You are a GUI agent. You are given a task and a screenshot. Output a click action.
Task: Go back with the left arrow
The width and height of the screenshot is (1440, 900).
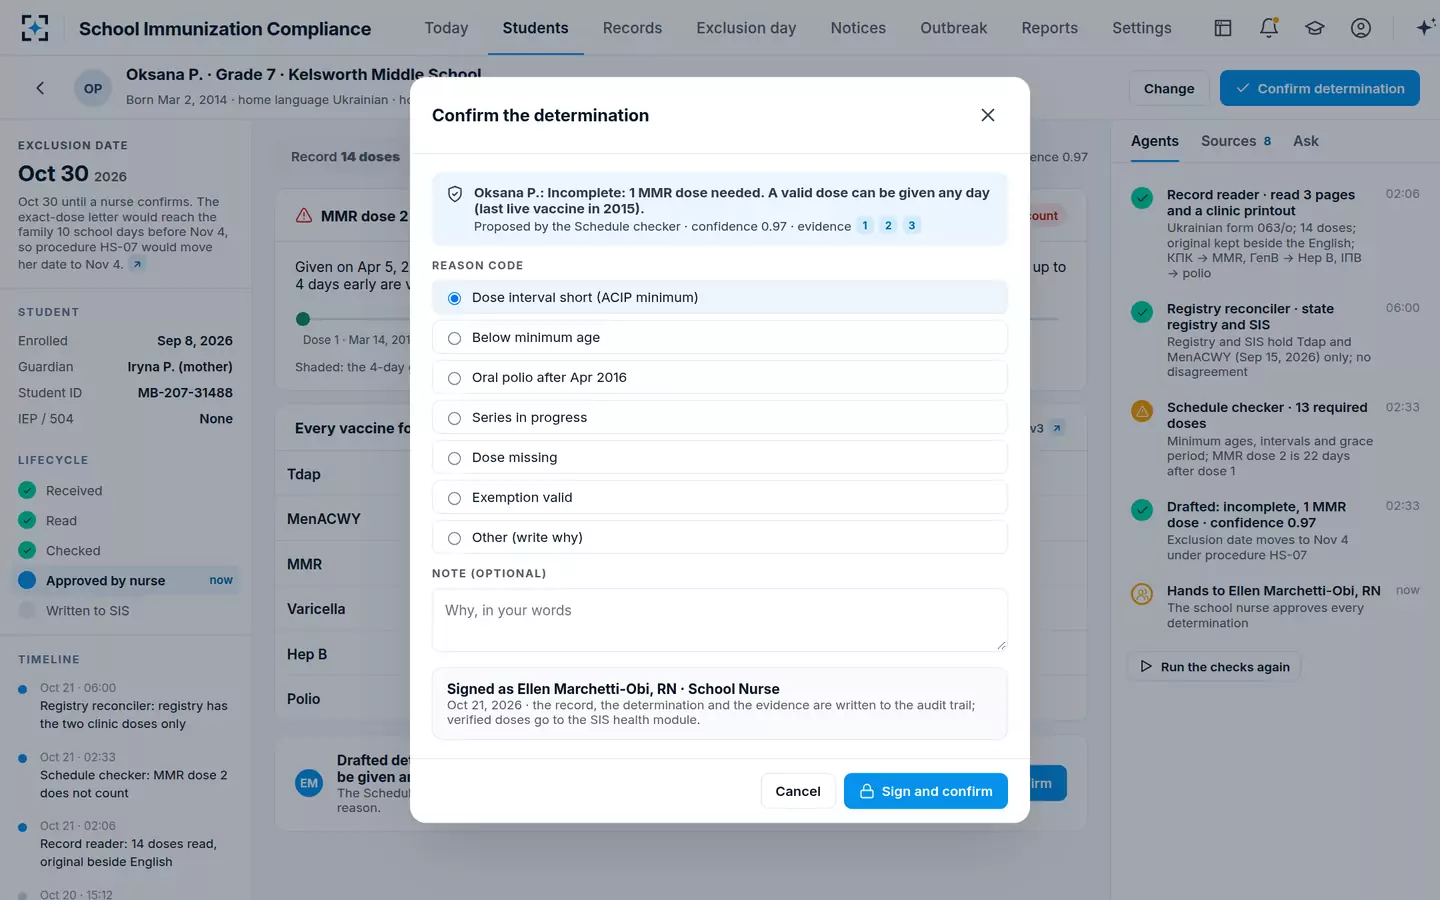click(x=40, y=88)
